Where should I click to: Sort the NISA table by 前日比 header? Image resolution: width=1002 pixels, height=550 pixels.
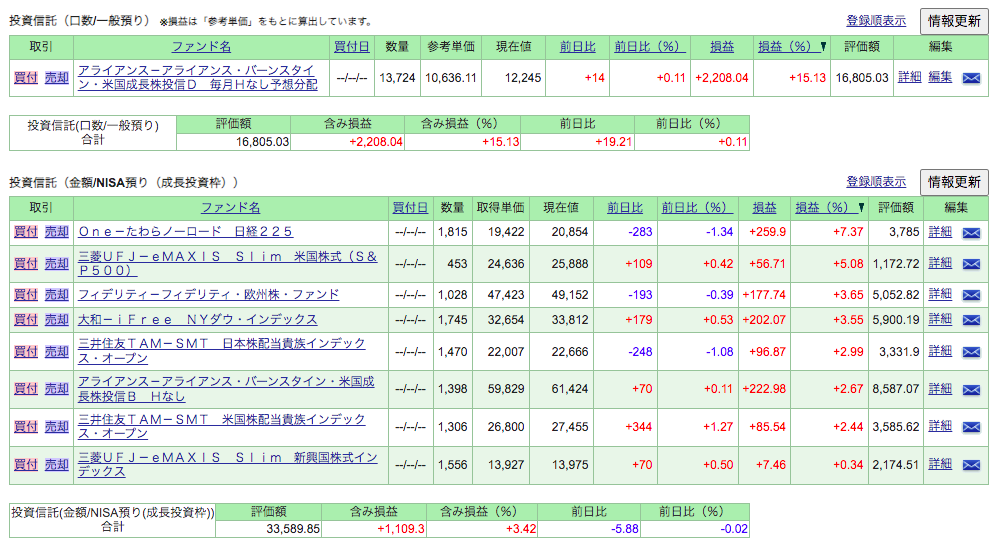tap(625, 208)
